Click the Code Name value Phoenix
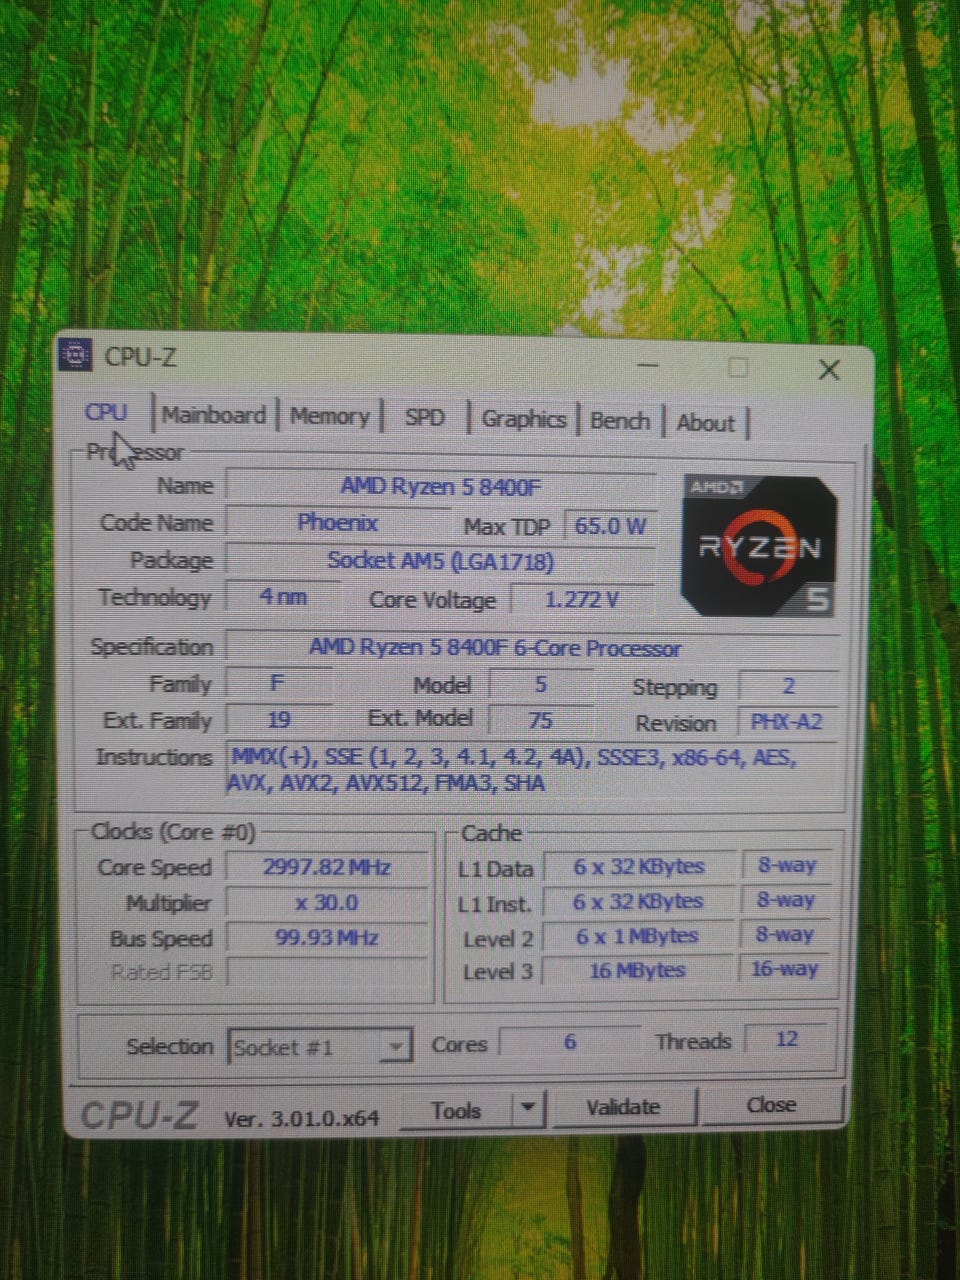 click(338, 523)
